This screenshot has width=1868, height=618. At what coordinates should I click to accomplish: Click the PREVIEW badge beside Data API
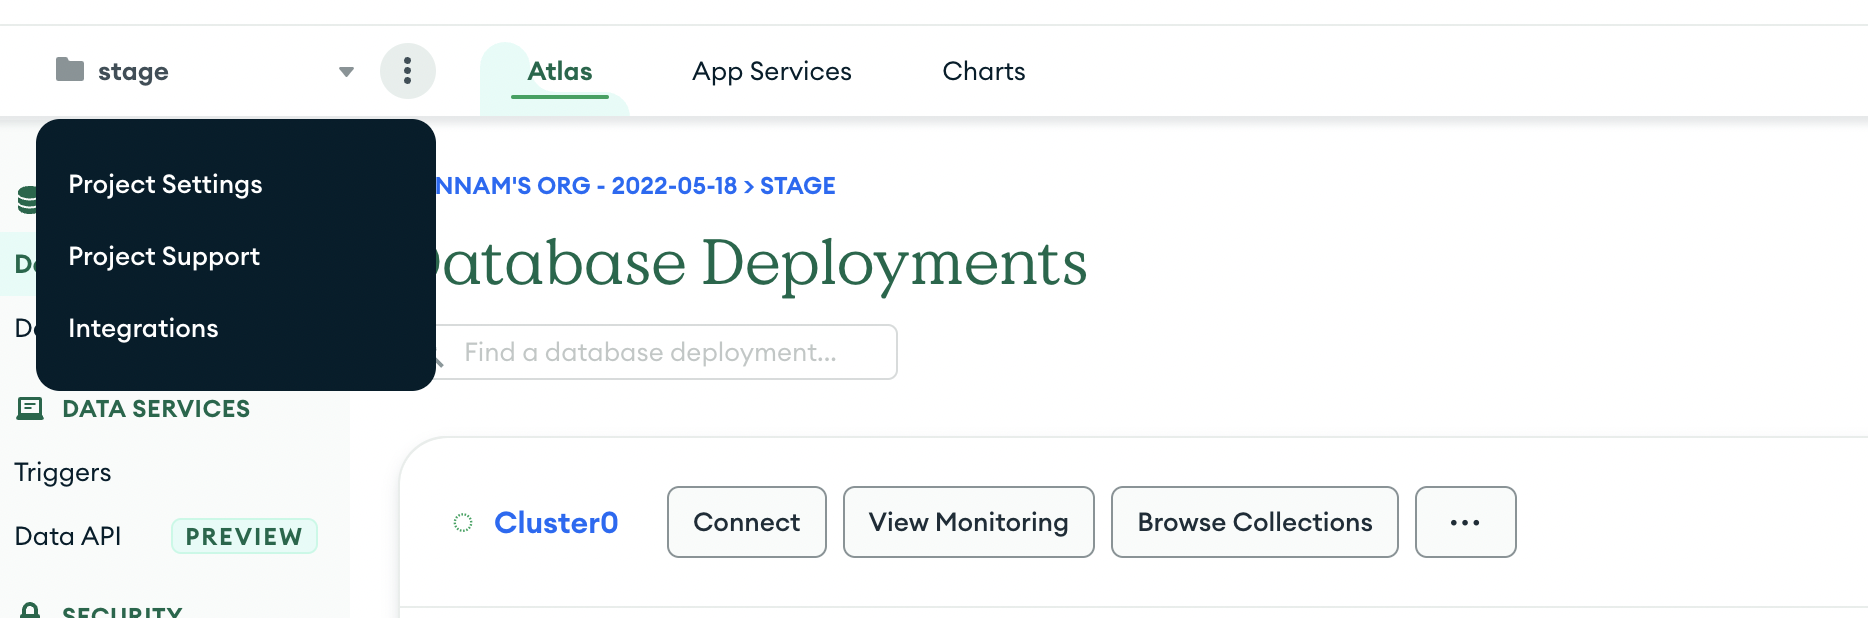click(244, 536)
